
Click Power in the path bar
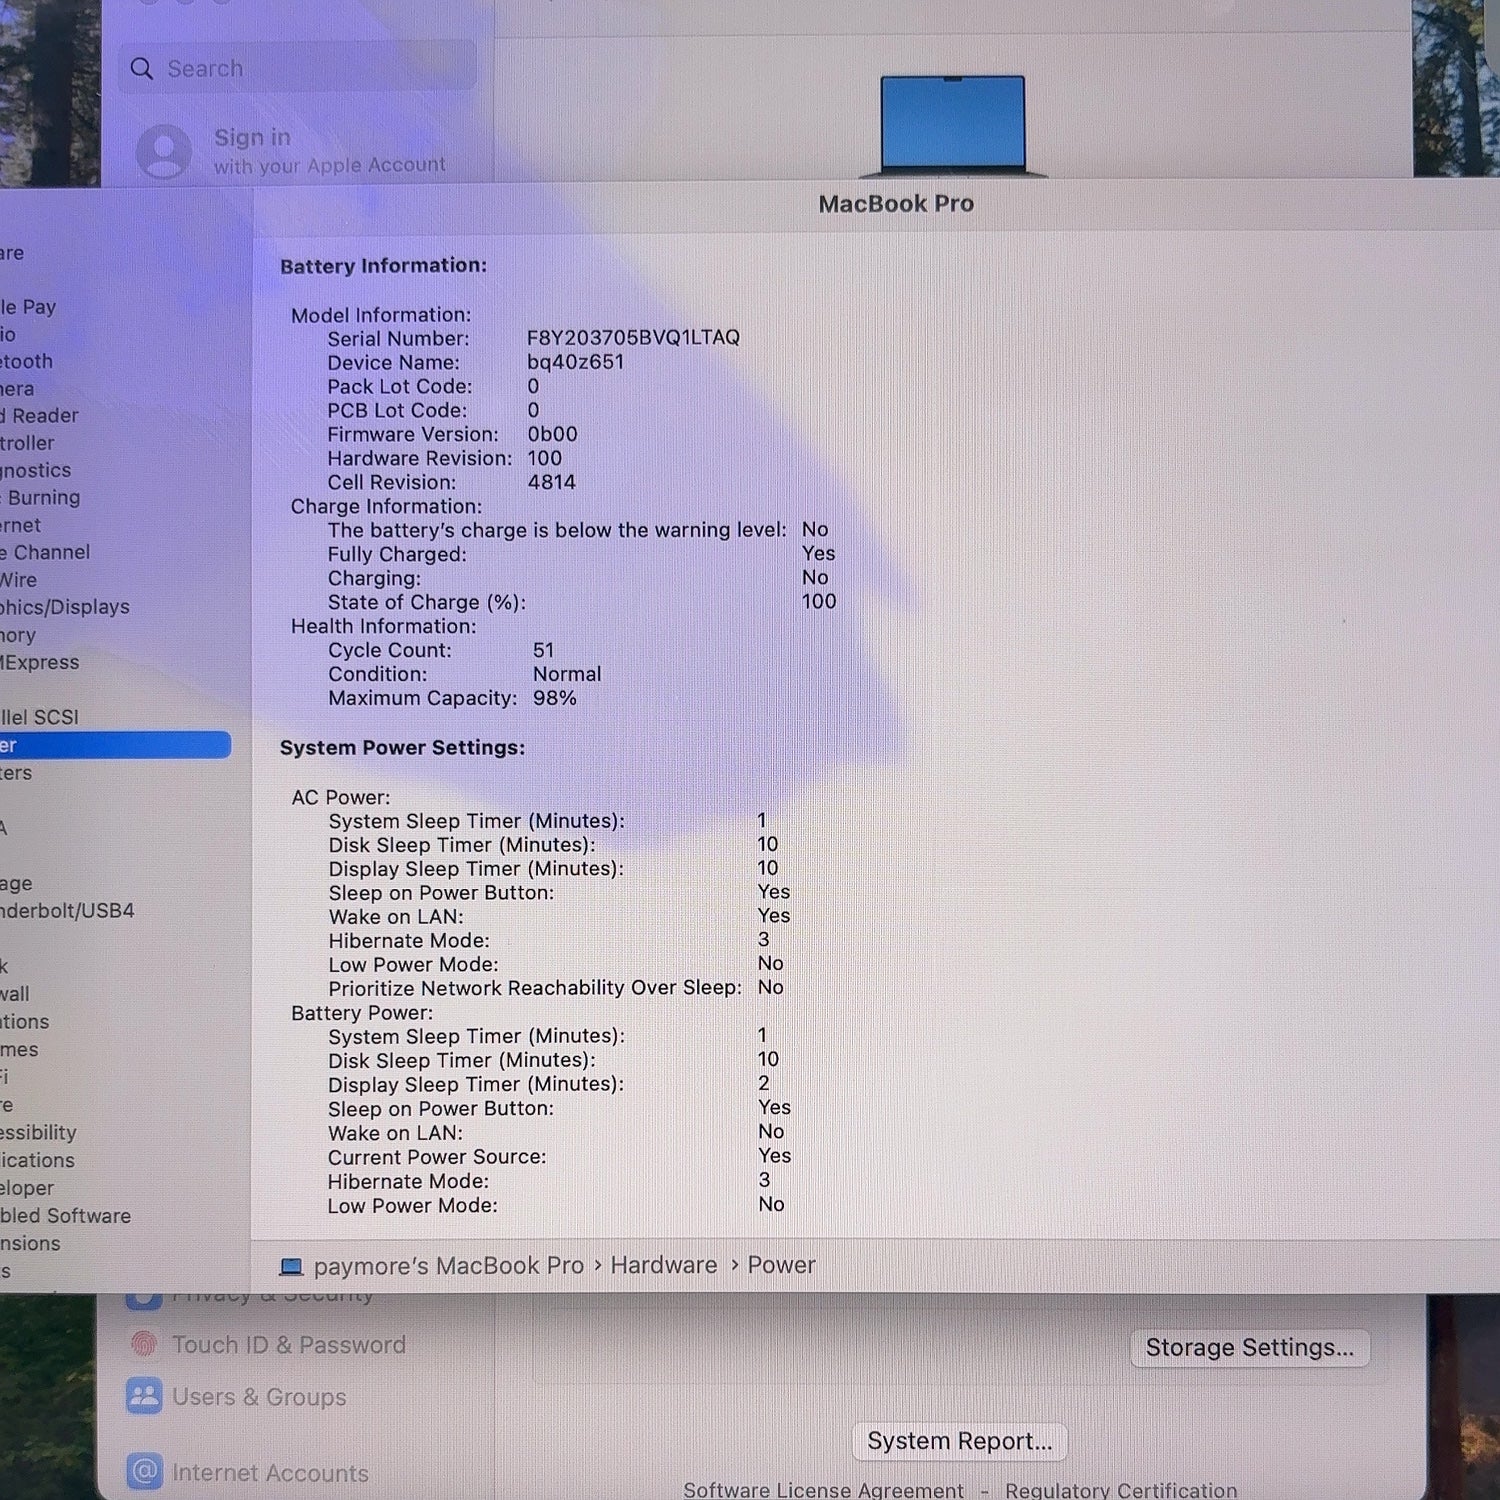pyautogui.click(x=782, y=1265)
